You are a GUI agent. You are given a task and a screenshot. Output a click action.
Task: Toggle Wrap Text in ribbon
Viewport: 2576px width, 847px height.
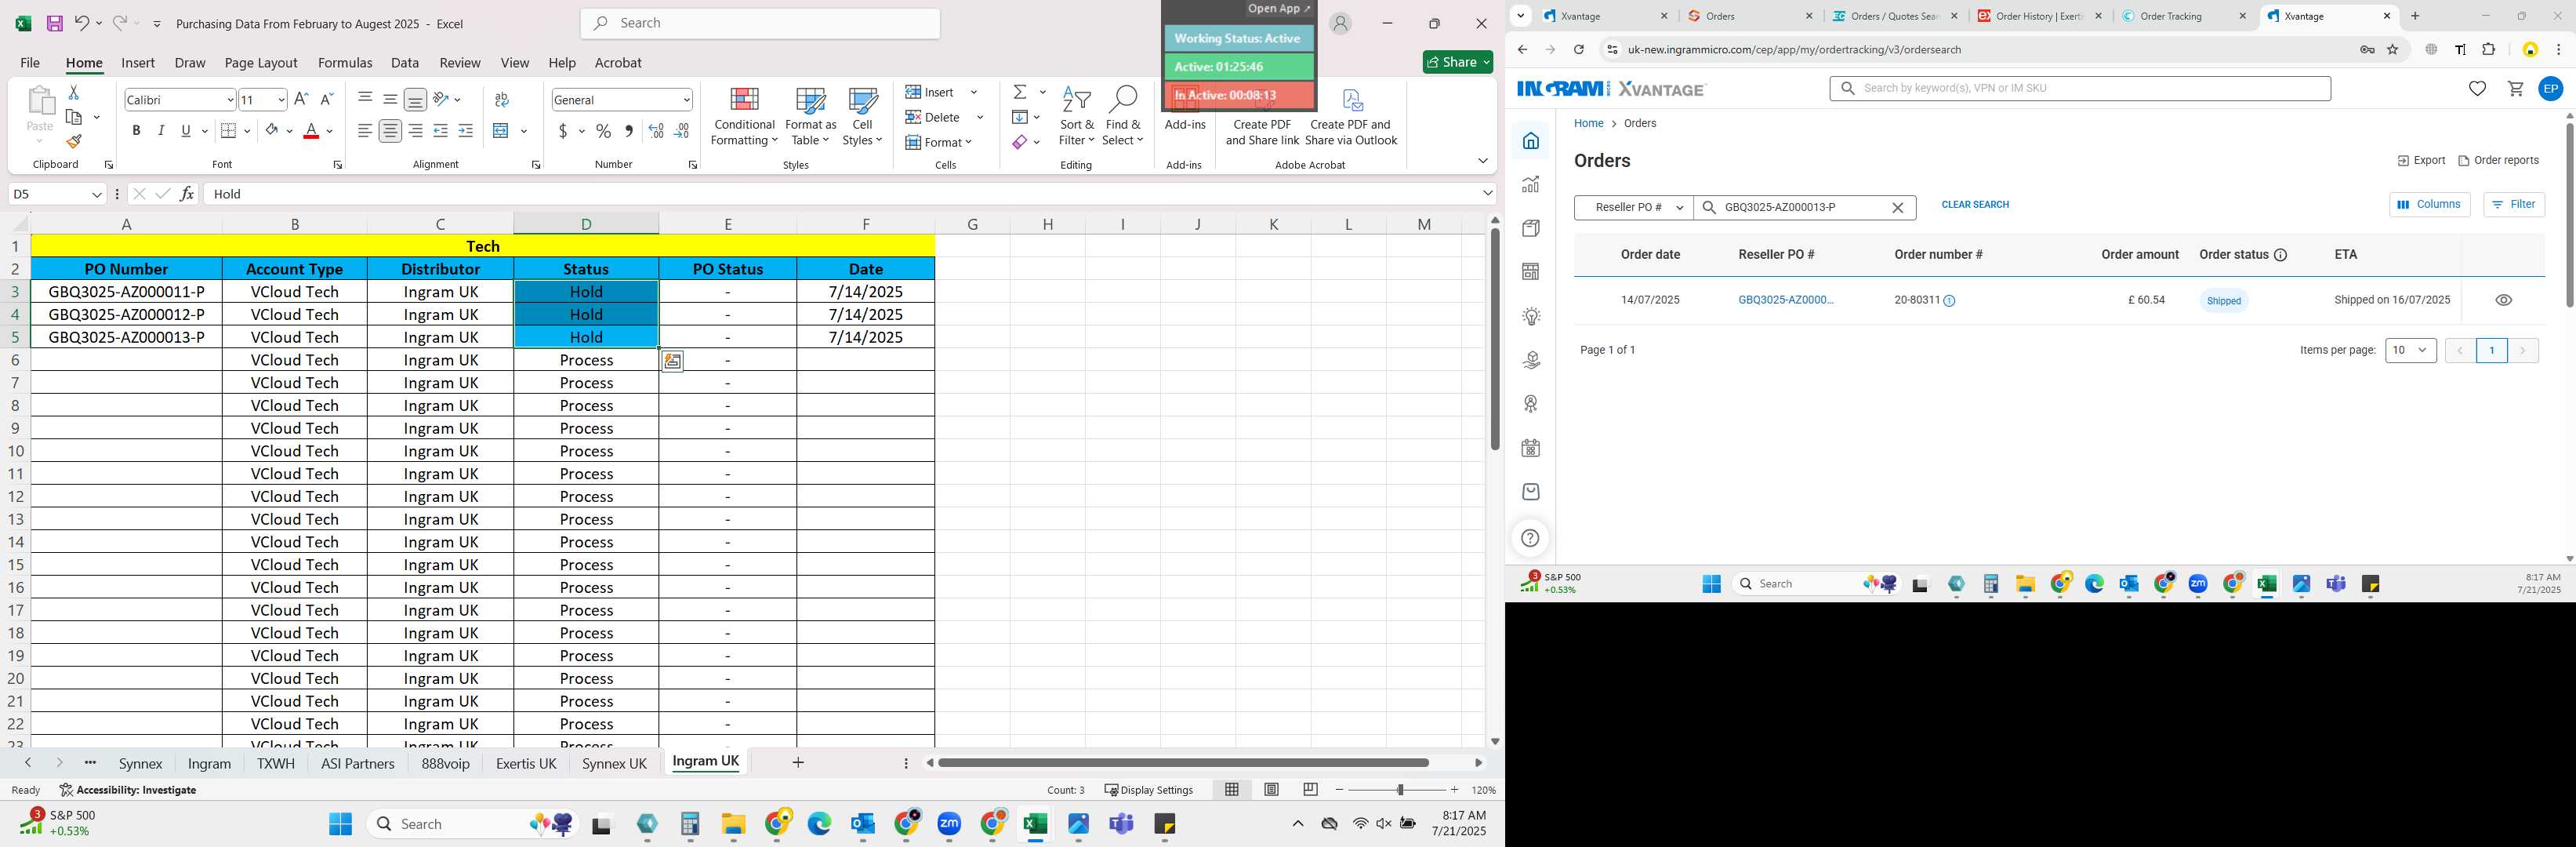point(502,99)
